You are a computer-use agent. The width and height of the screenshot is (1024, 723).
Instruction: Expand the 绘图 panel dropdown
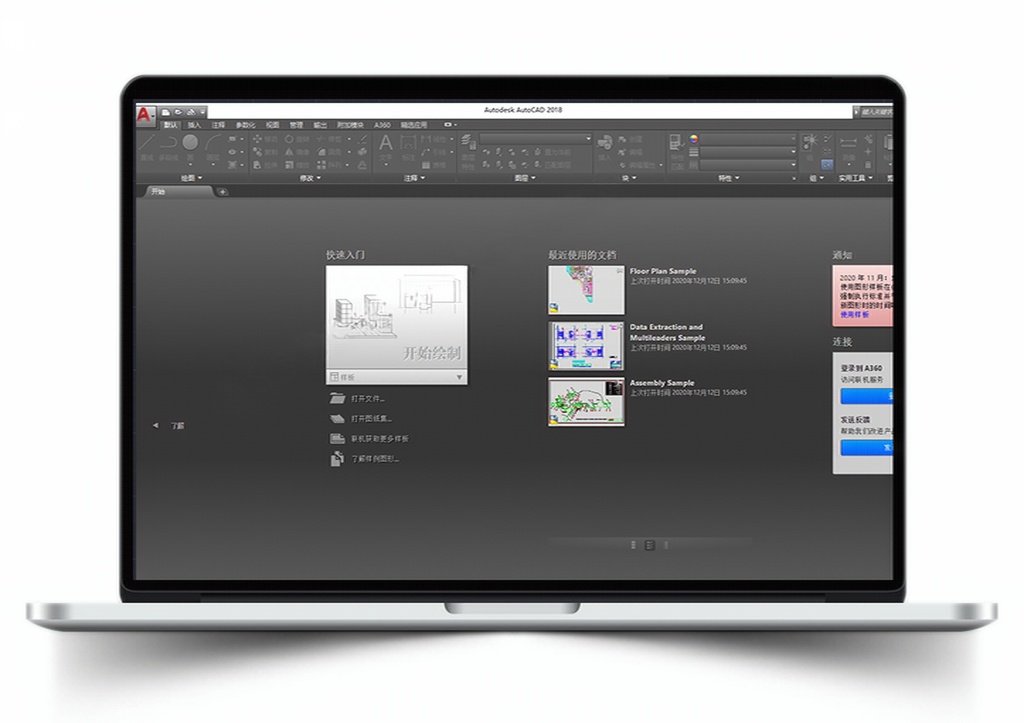(x=191, y=178)
